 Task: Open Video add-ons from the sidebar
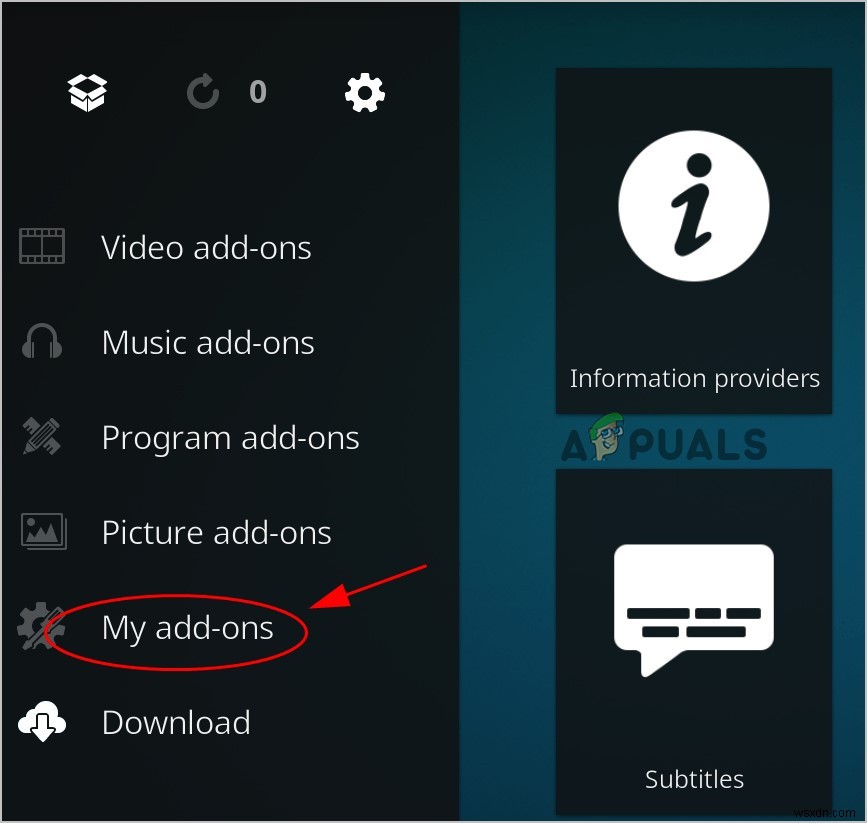coord(206,246)
